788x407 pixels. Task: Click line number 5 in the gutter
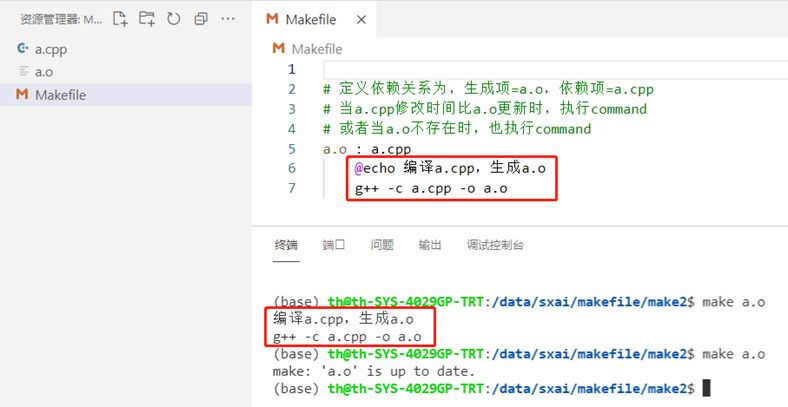292,149
